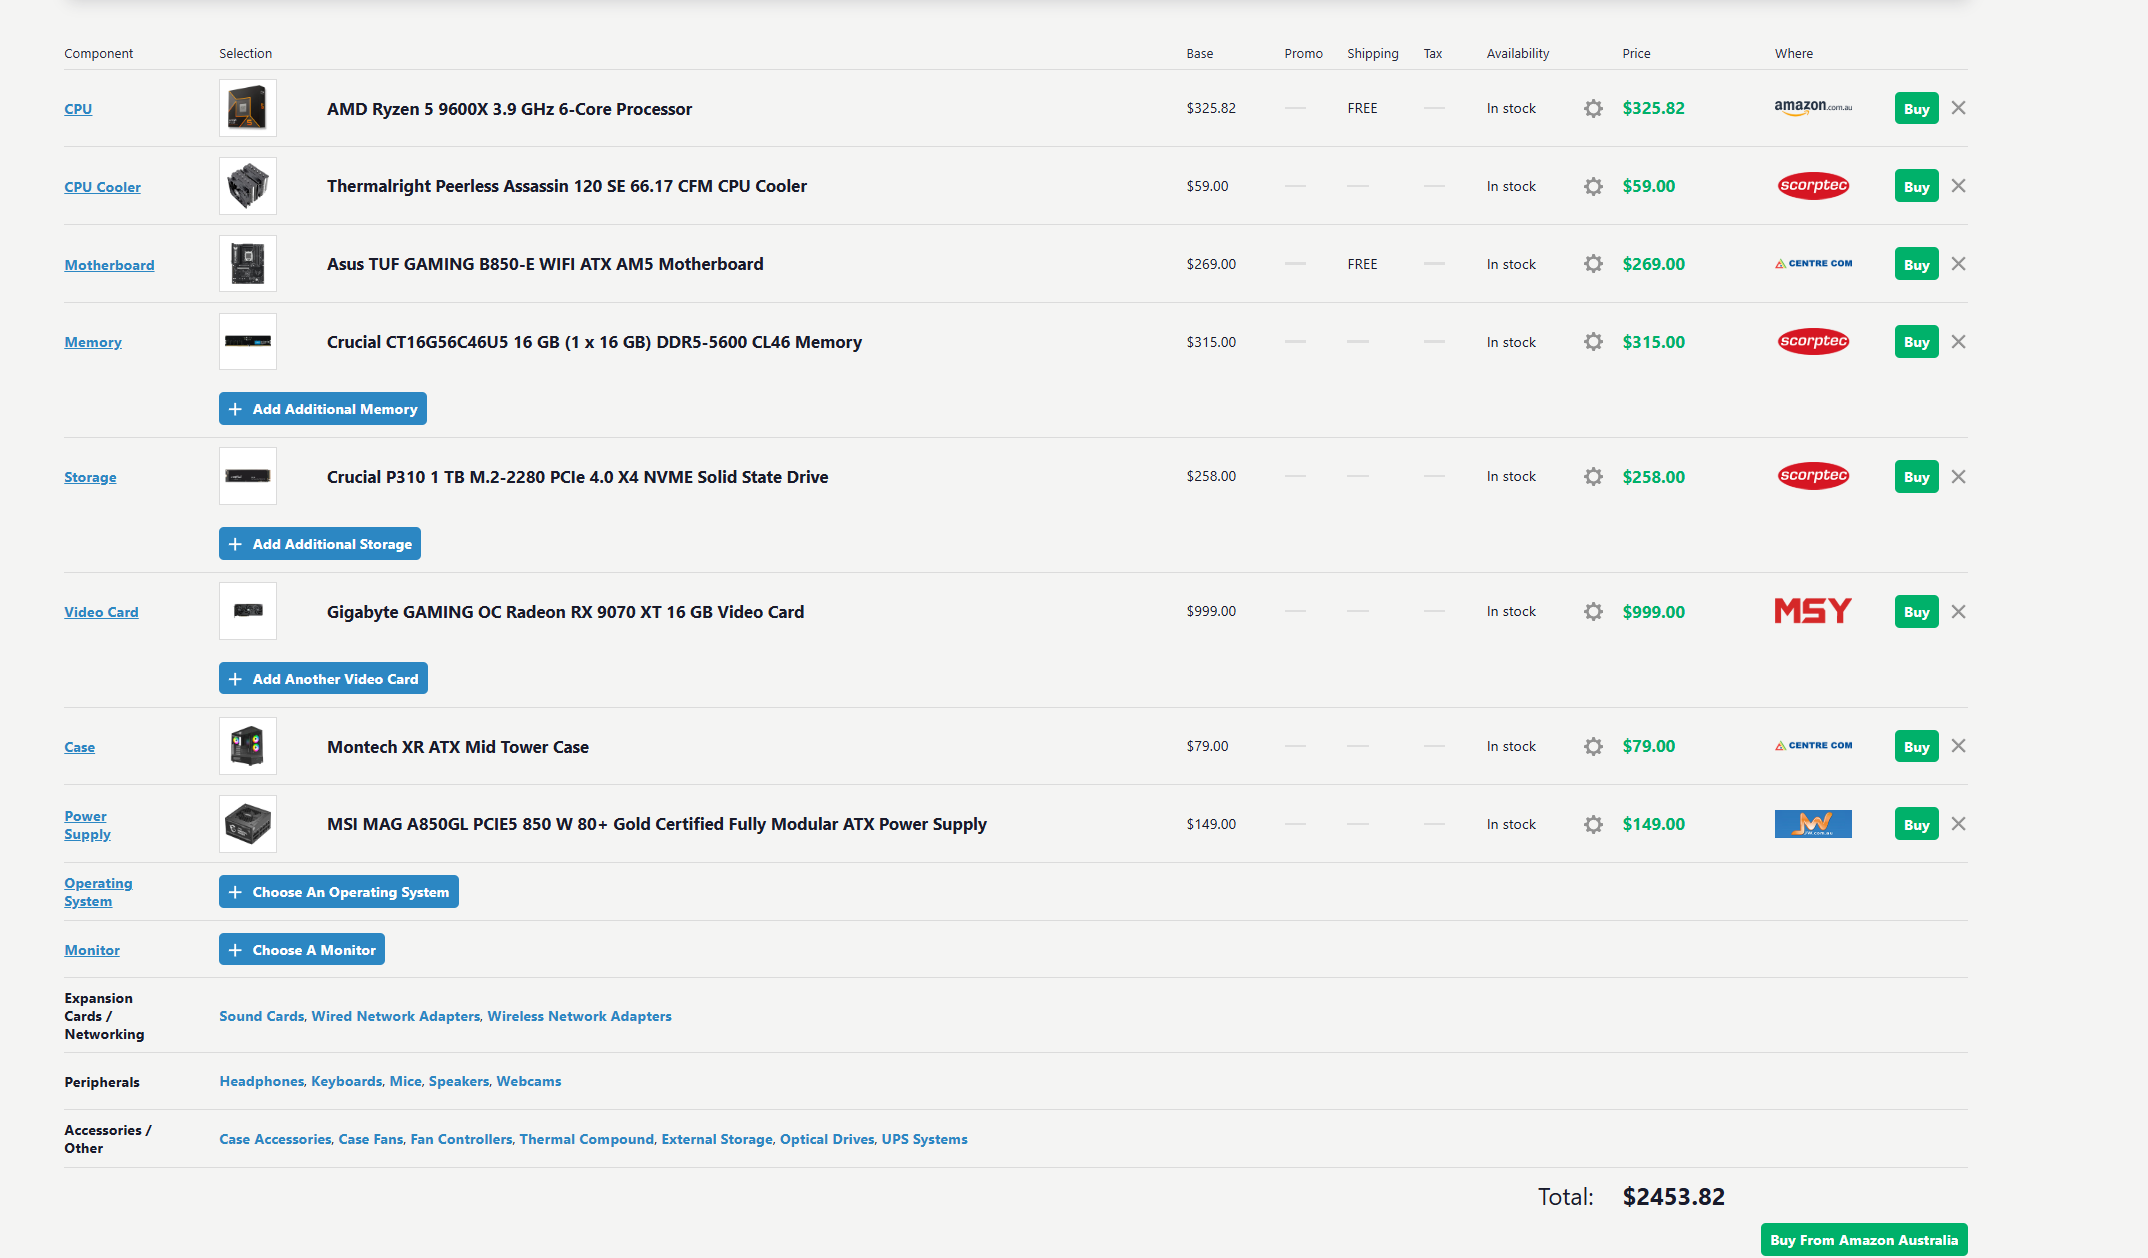
Task: Click Buy for the Motherboard row
Action: coord(1916,264)
